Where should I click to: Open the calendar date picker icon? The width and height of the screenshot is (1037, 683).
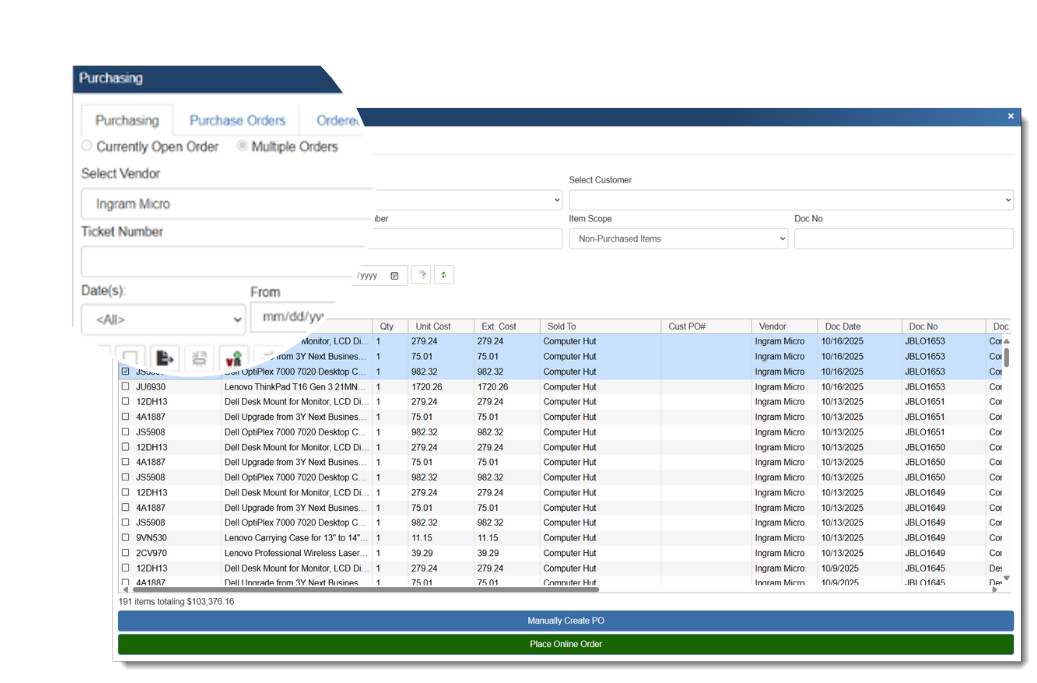(394, 275)
